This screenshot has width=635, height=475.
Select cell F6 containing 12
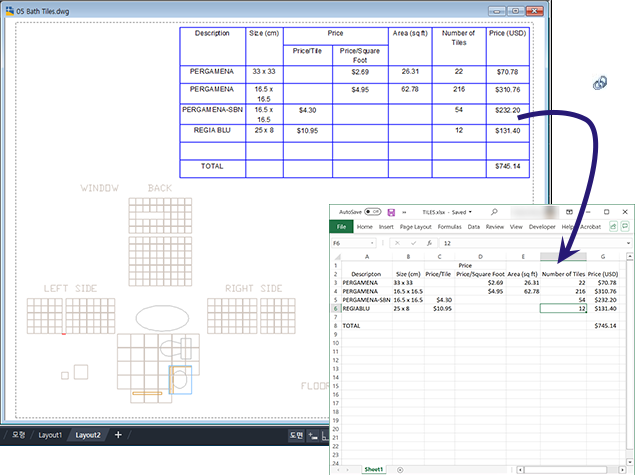[563, 309]
